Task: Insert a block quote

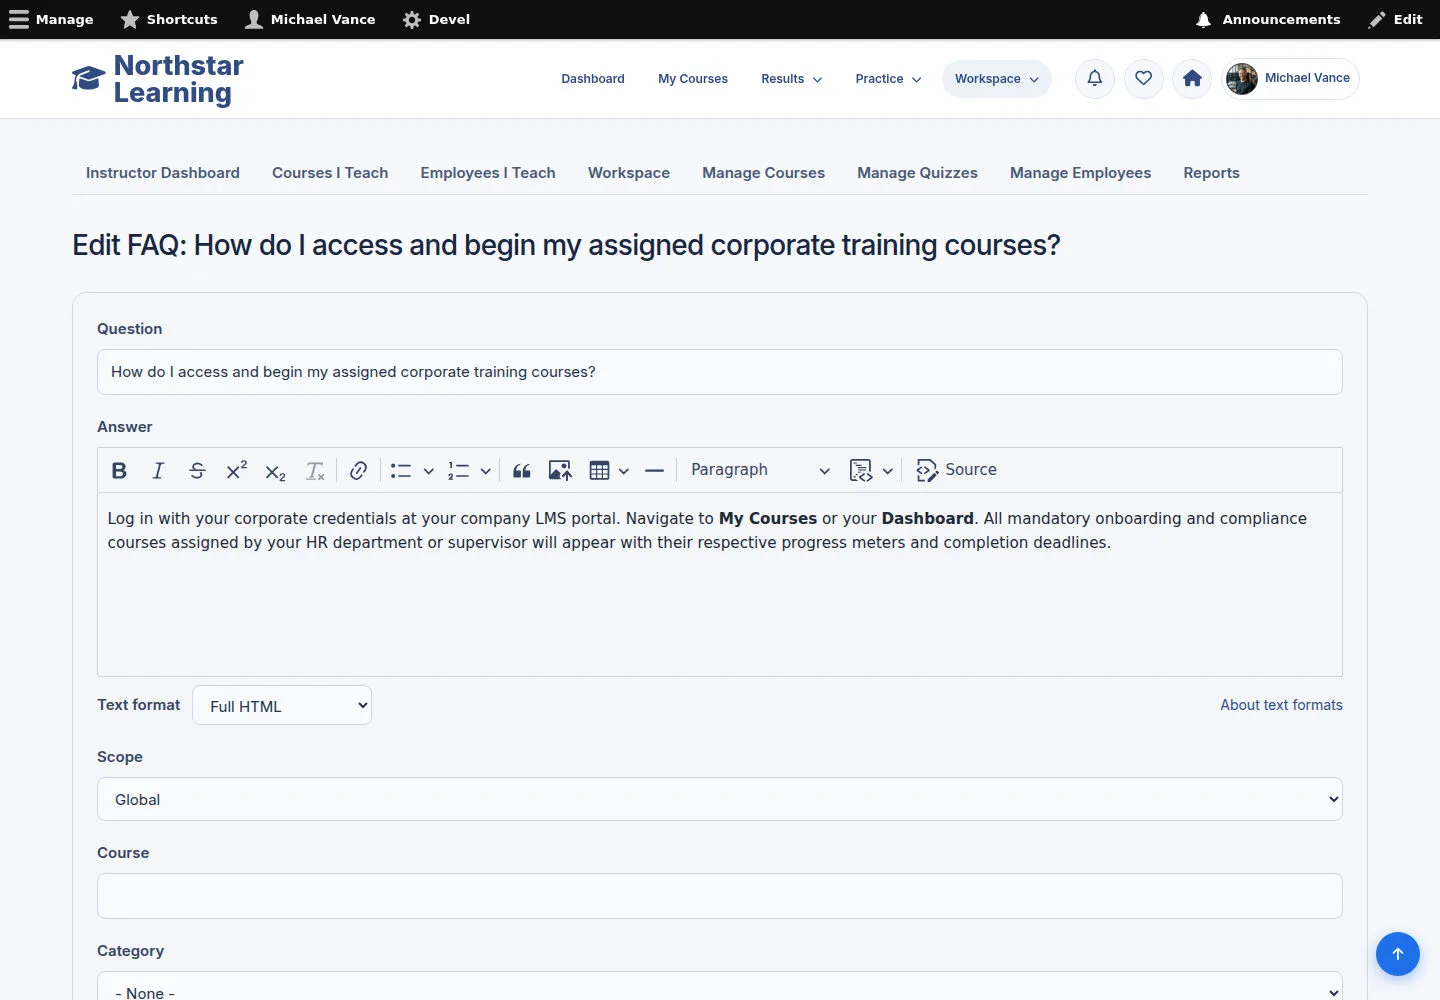Action: pos(521,470)
